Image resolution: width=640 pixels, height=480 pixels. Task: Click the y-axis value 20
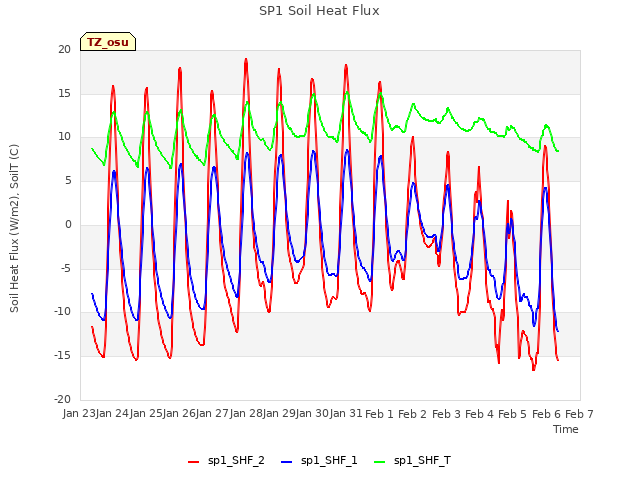click(64, 49)
